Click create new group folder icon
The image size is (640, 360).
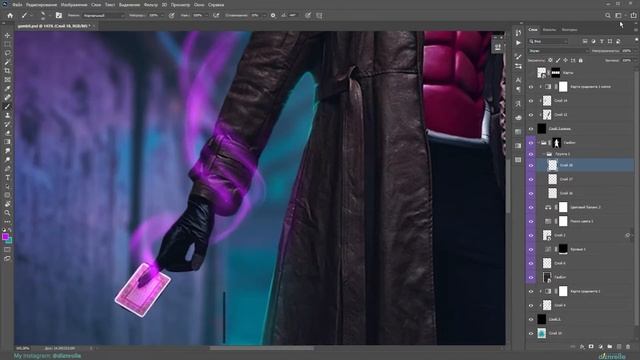[609, 347]
